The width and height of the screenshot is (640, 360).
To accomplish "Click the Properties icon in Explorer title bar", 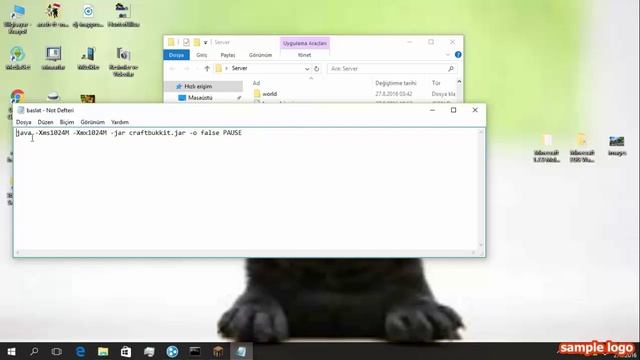I will pos(186,42).
